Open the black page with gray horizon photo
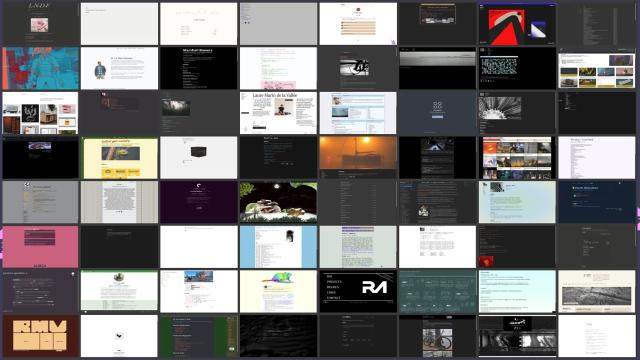640x360 pixels. pyautogui.click(x=438, y=68)
